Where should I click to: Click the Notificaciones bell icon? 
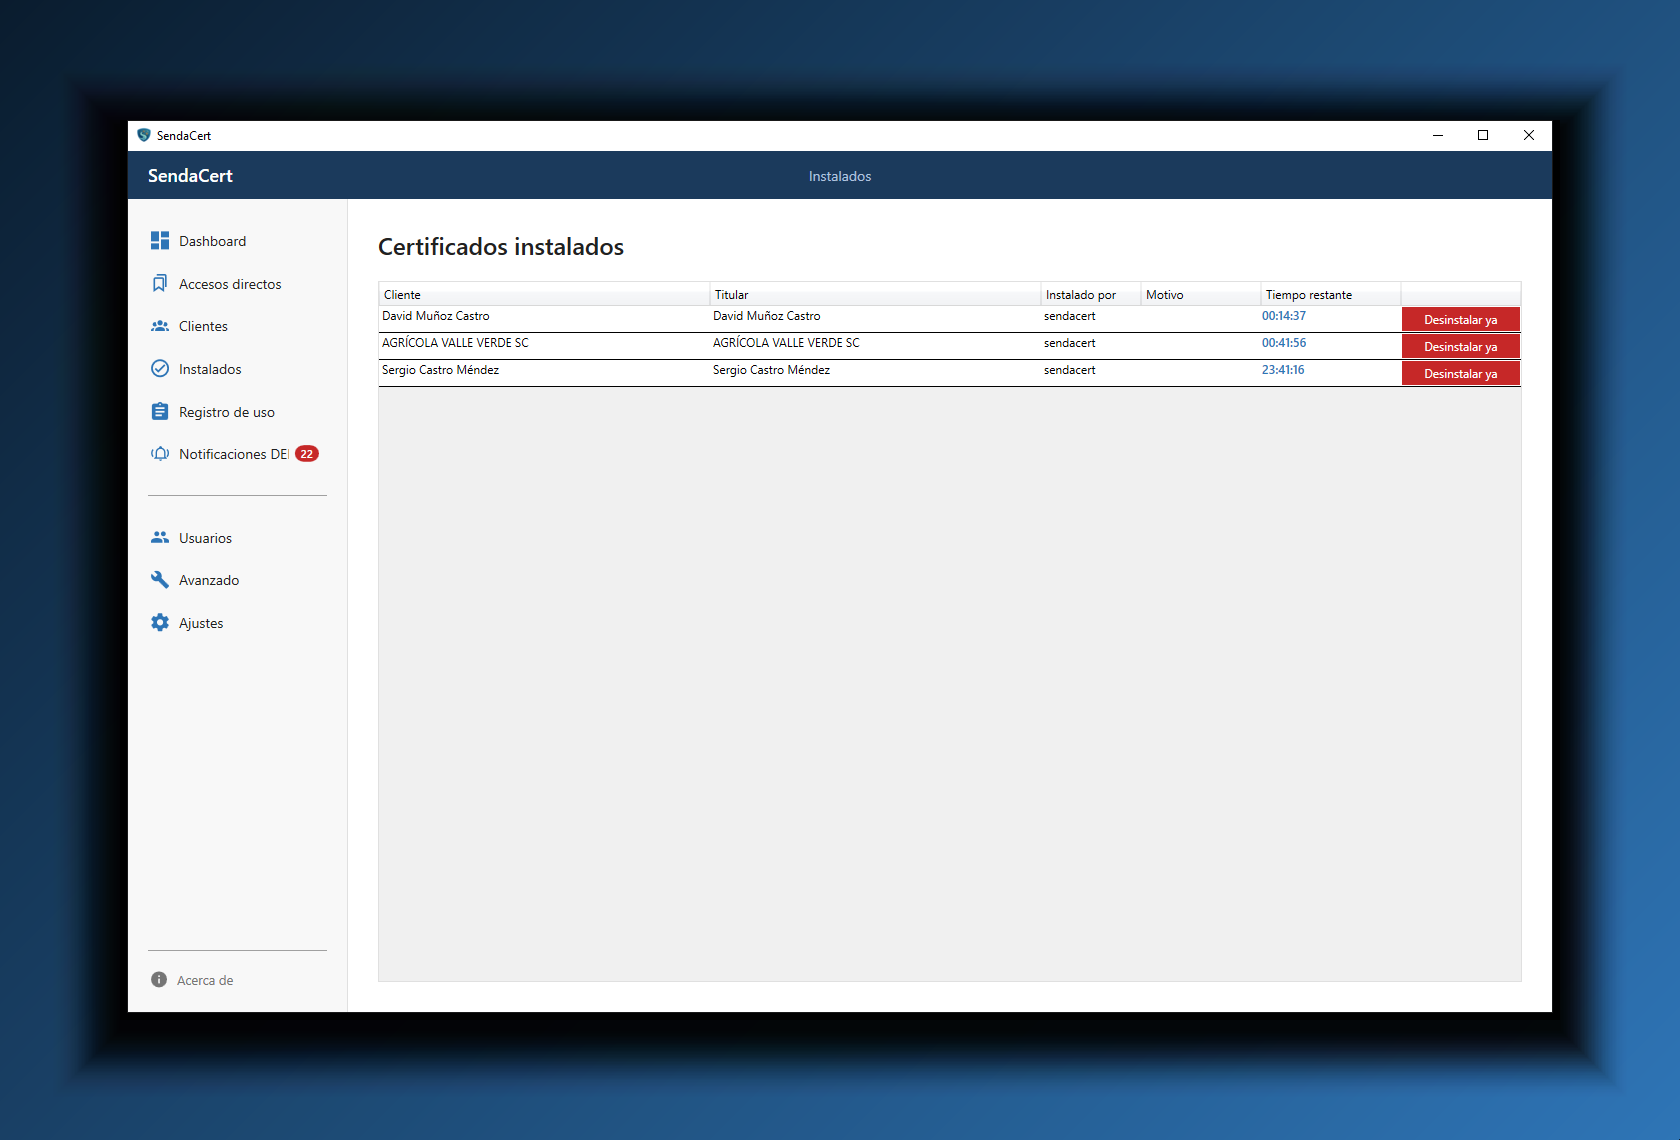coord(160,454)
